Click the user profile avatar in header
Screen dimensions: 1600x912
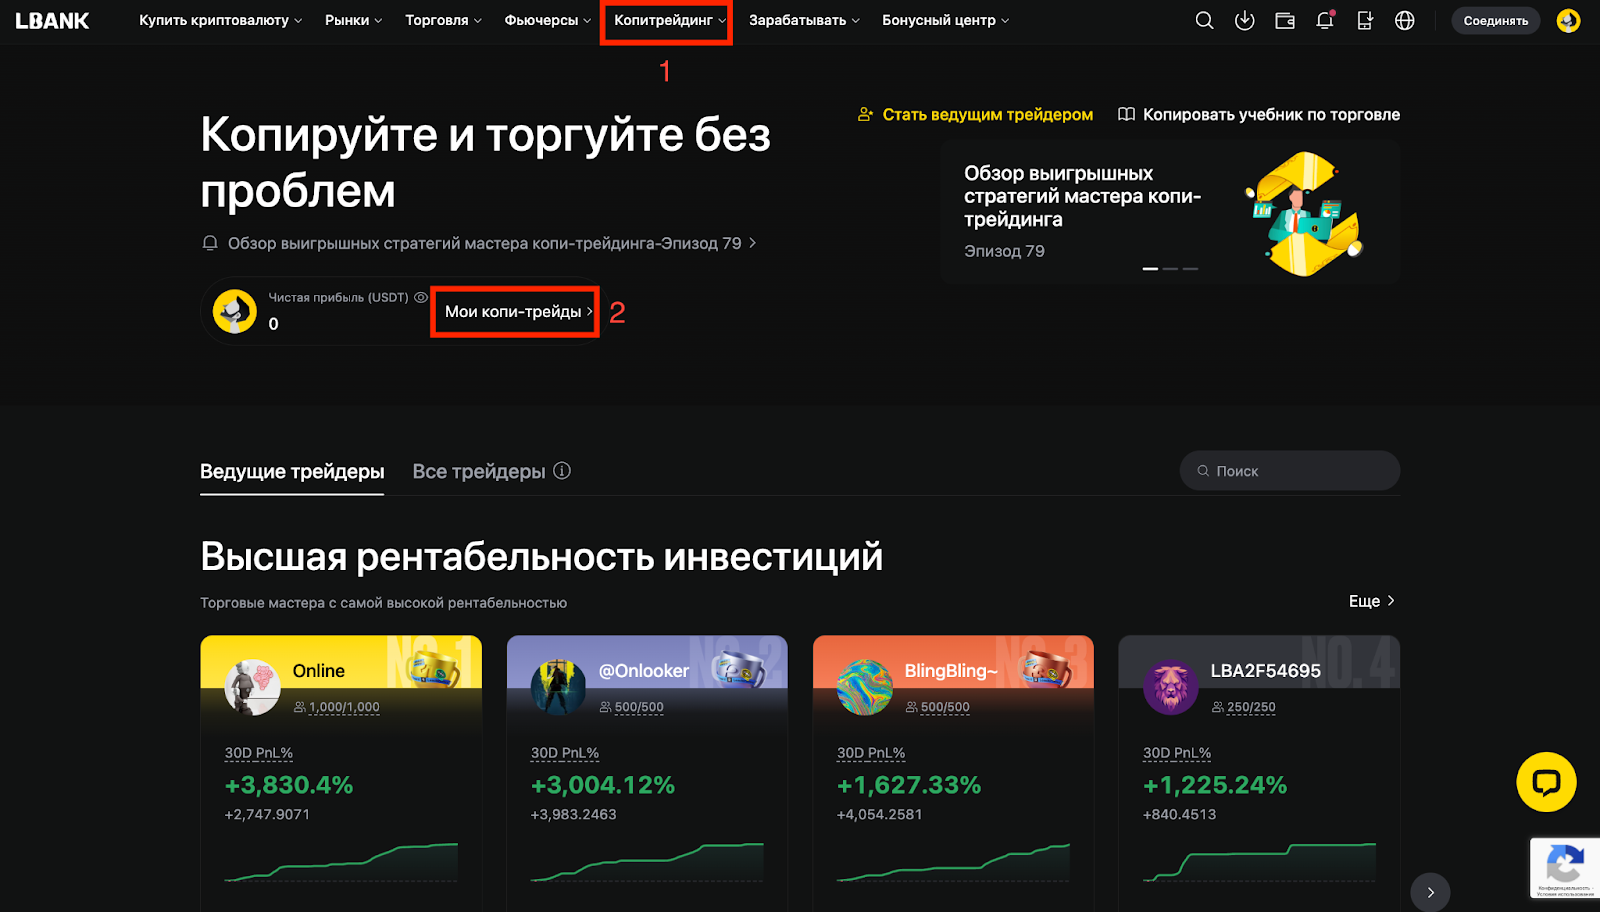[x=1568, y=20]
